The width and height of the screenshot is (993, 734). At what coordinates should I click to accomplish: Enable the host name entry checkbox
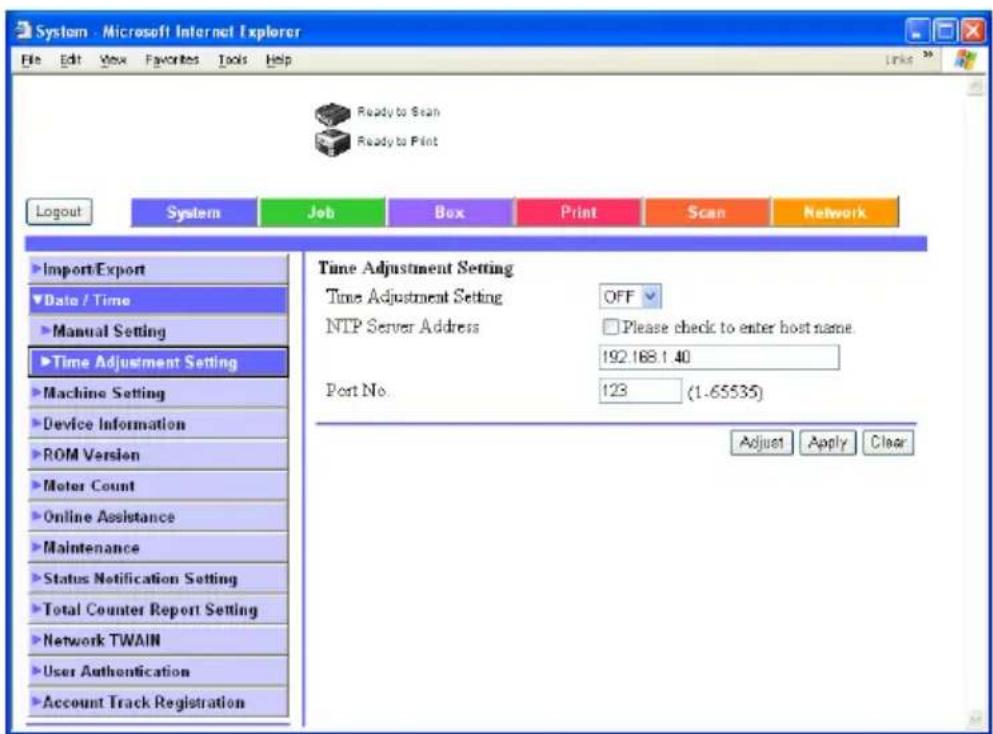coord(610,327)
